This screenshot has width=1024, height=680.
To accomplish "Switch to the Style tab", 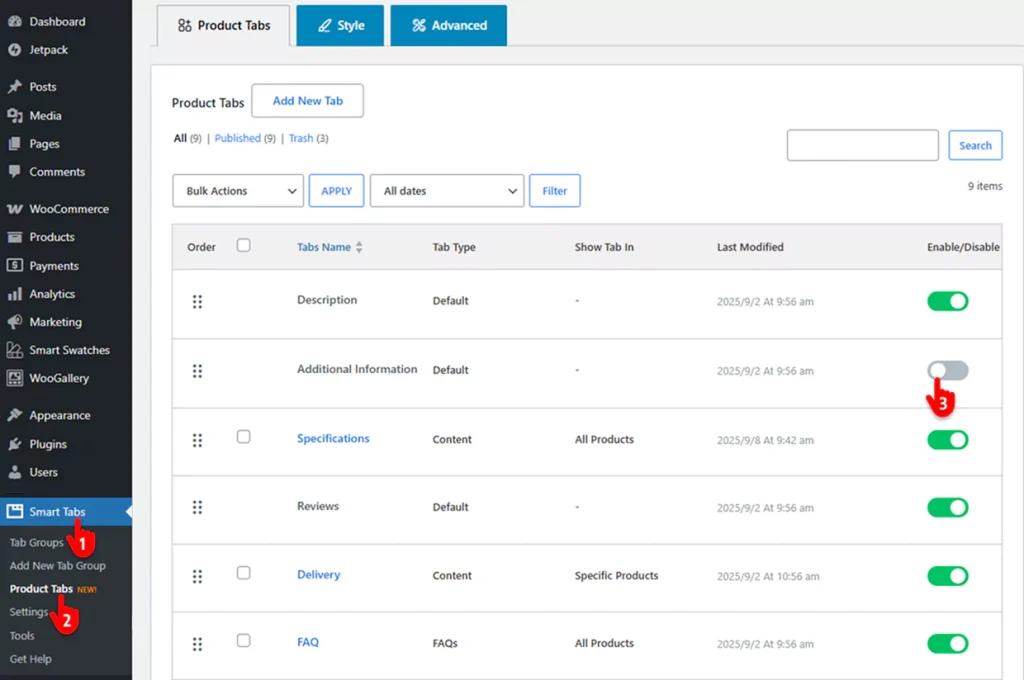I will point(340,26).
